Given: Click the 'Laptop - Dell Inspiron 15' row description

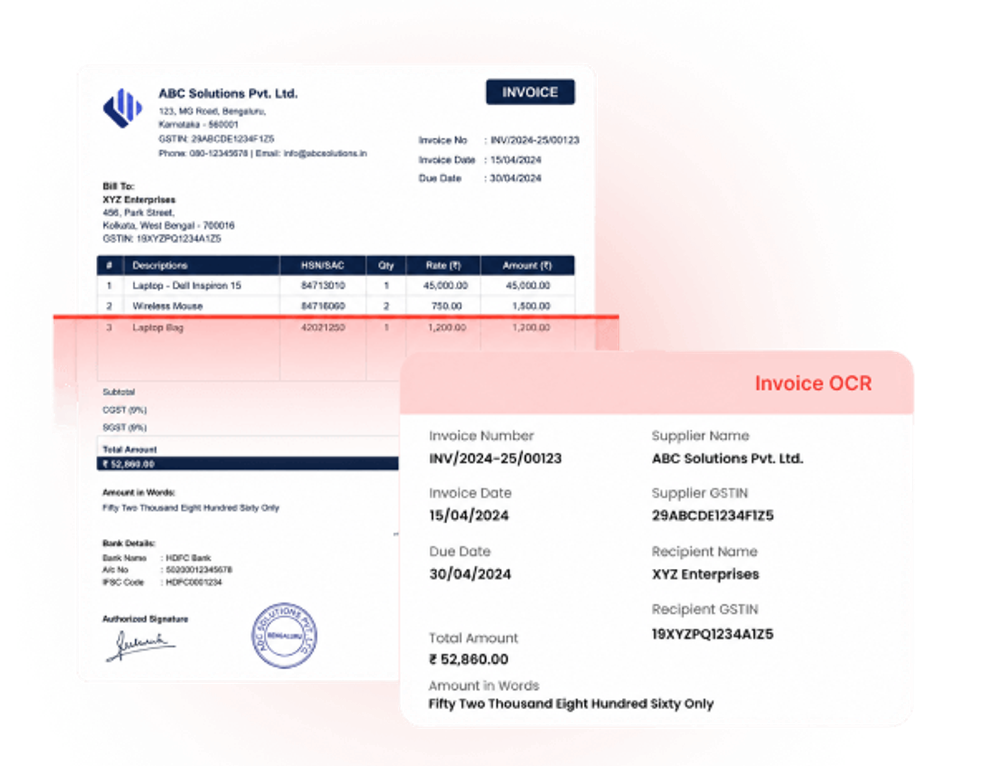Looking at the screenshot, I should (187, 285).
